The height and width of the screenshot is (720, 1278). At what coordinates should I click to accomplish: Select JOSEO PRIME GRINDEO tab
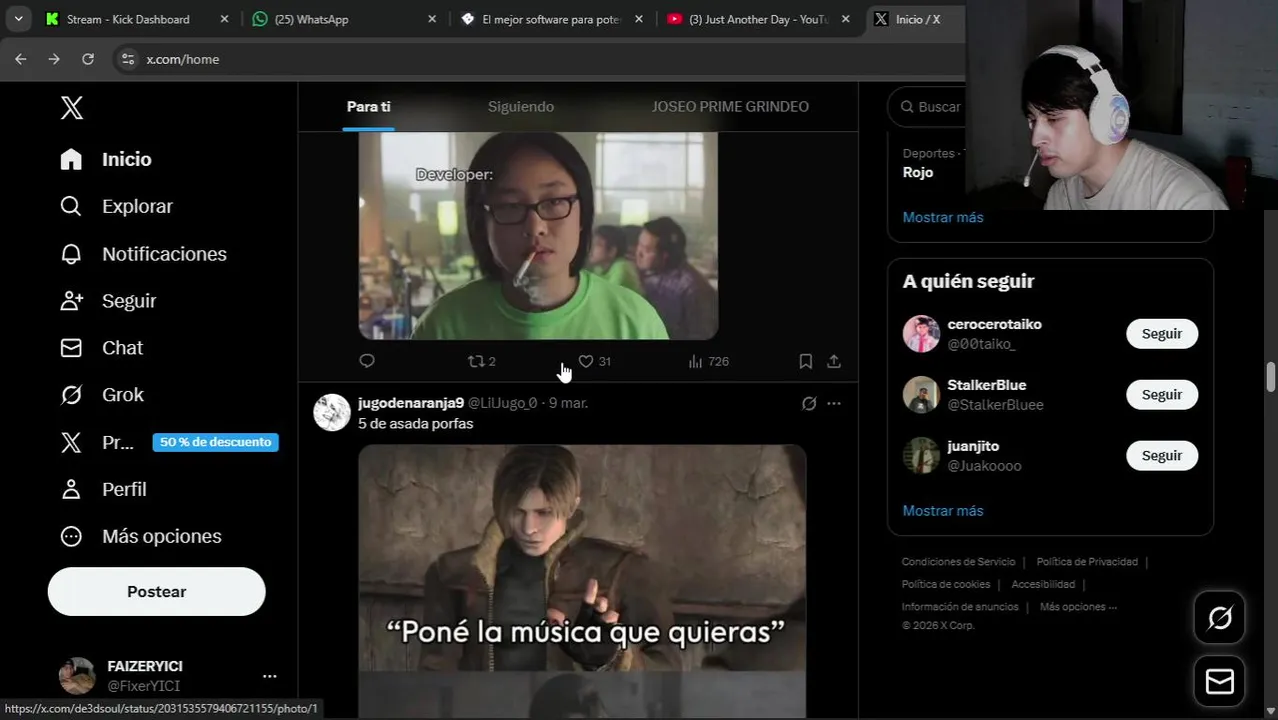pyautogui.click(x=730, y=106)
